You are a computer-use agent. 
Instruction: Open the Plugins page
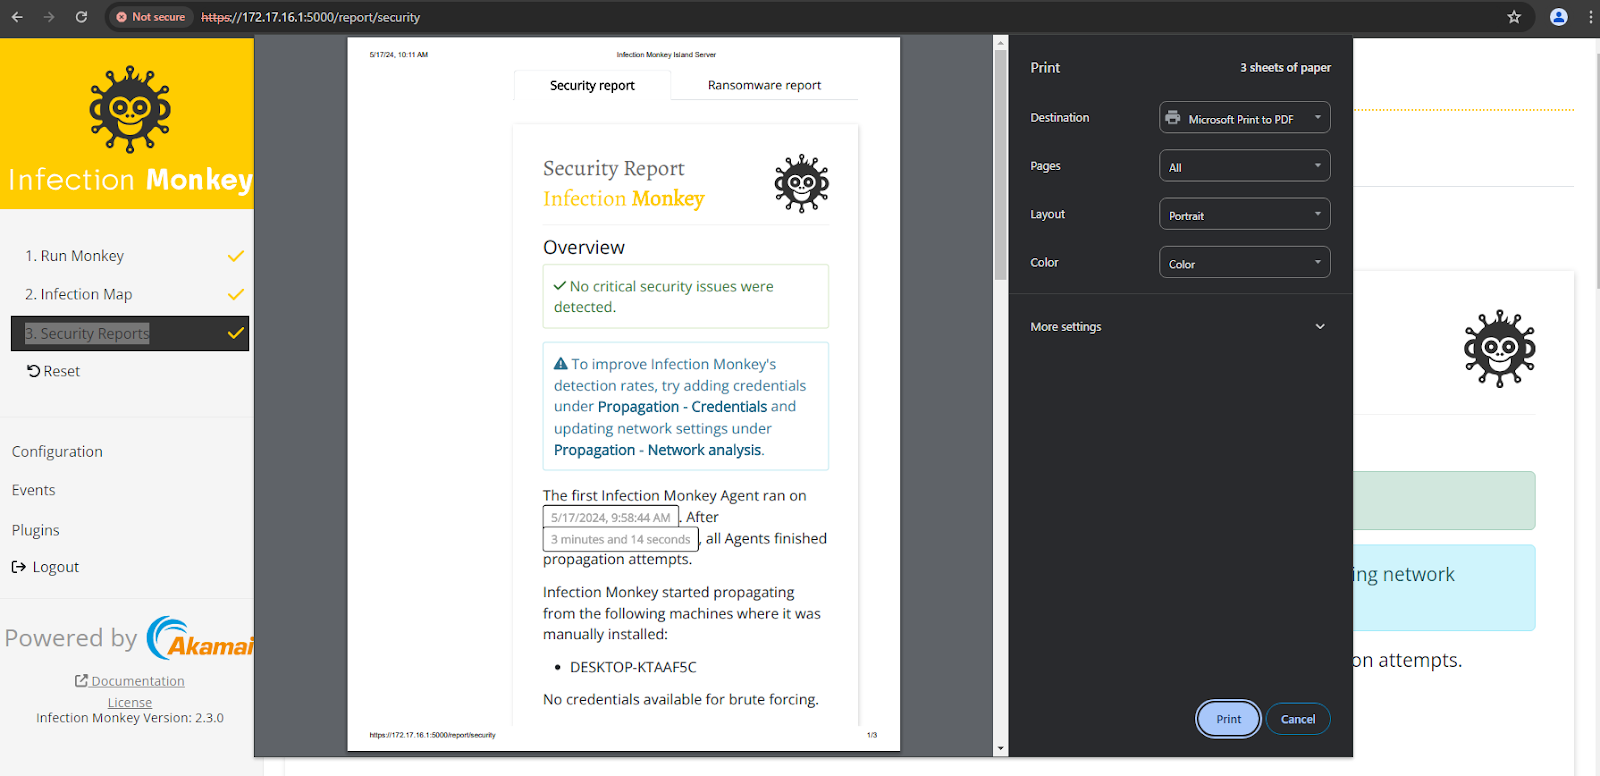[35, 530]
